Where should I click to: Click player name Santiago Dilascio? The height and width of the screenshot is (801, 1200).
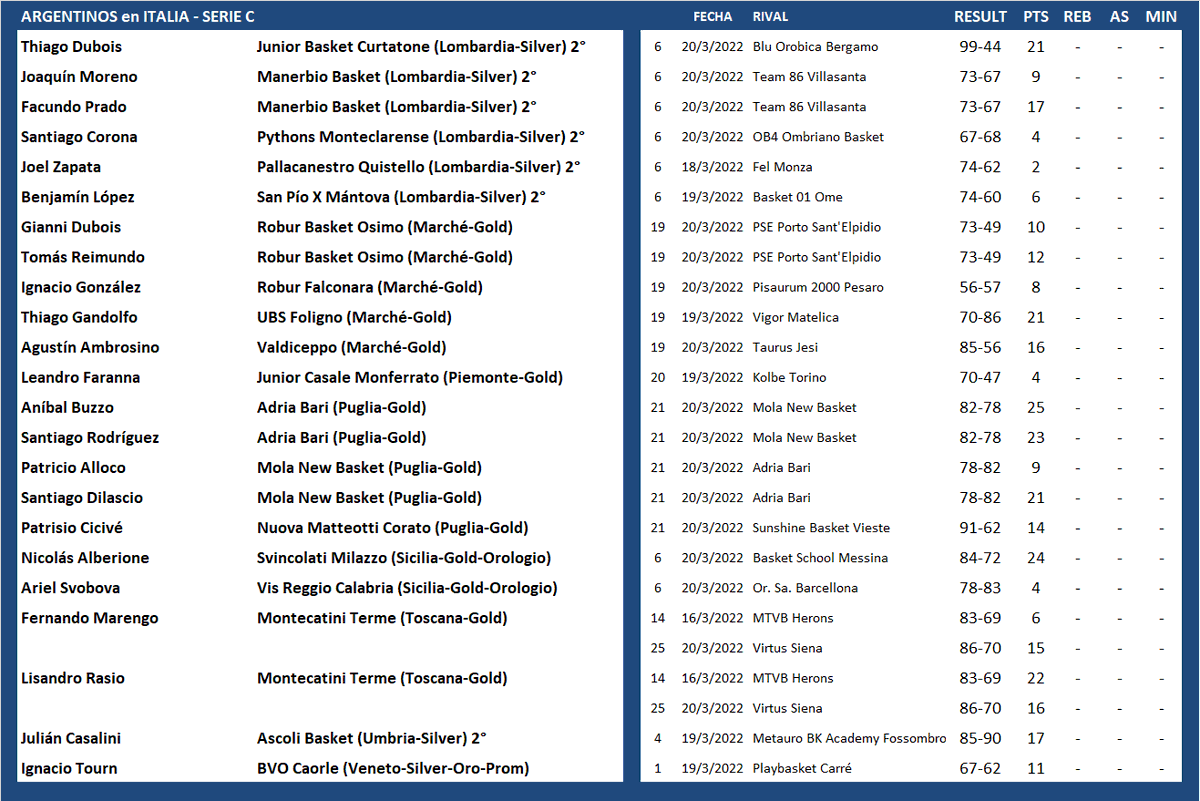[82, 497]
